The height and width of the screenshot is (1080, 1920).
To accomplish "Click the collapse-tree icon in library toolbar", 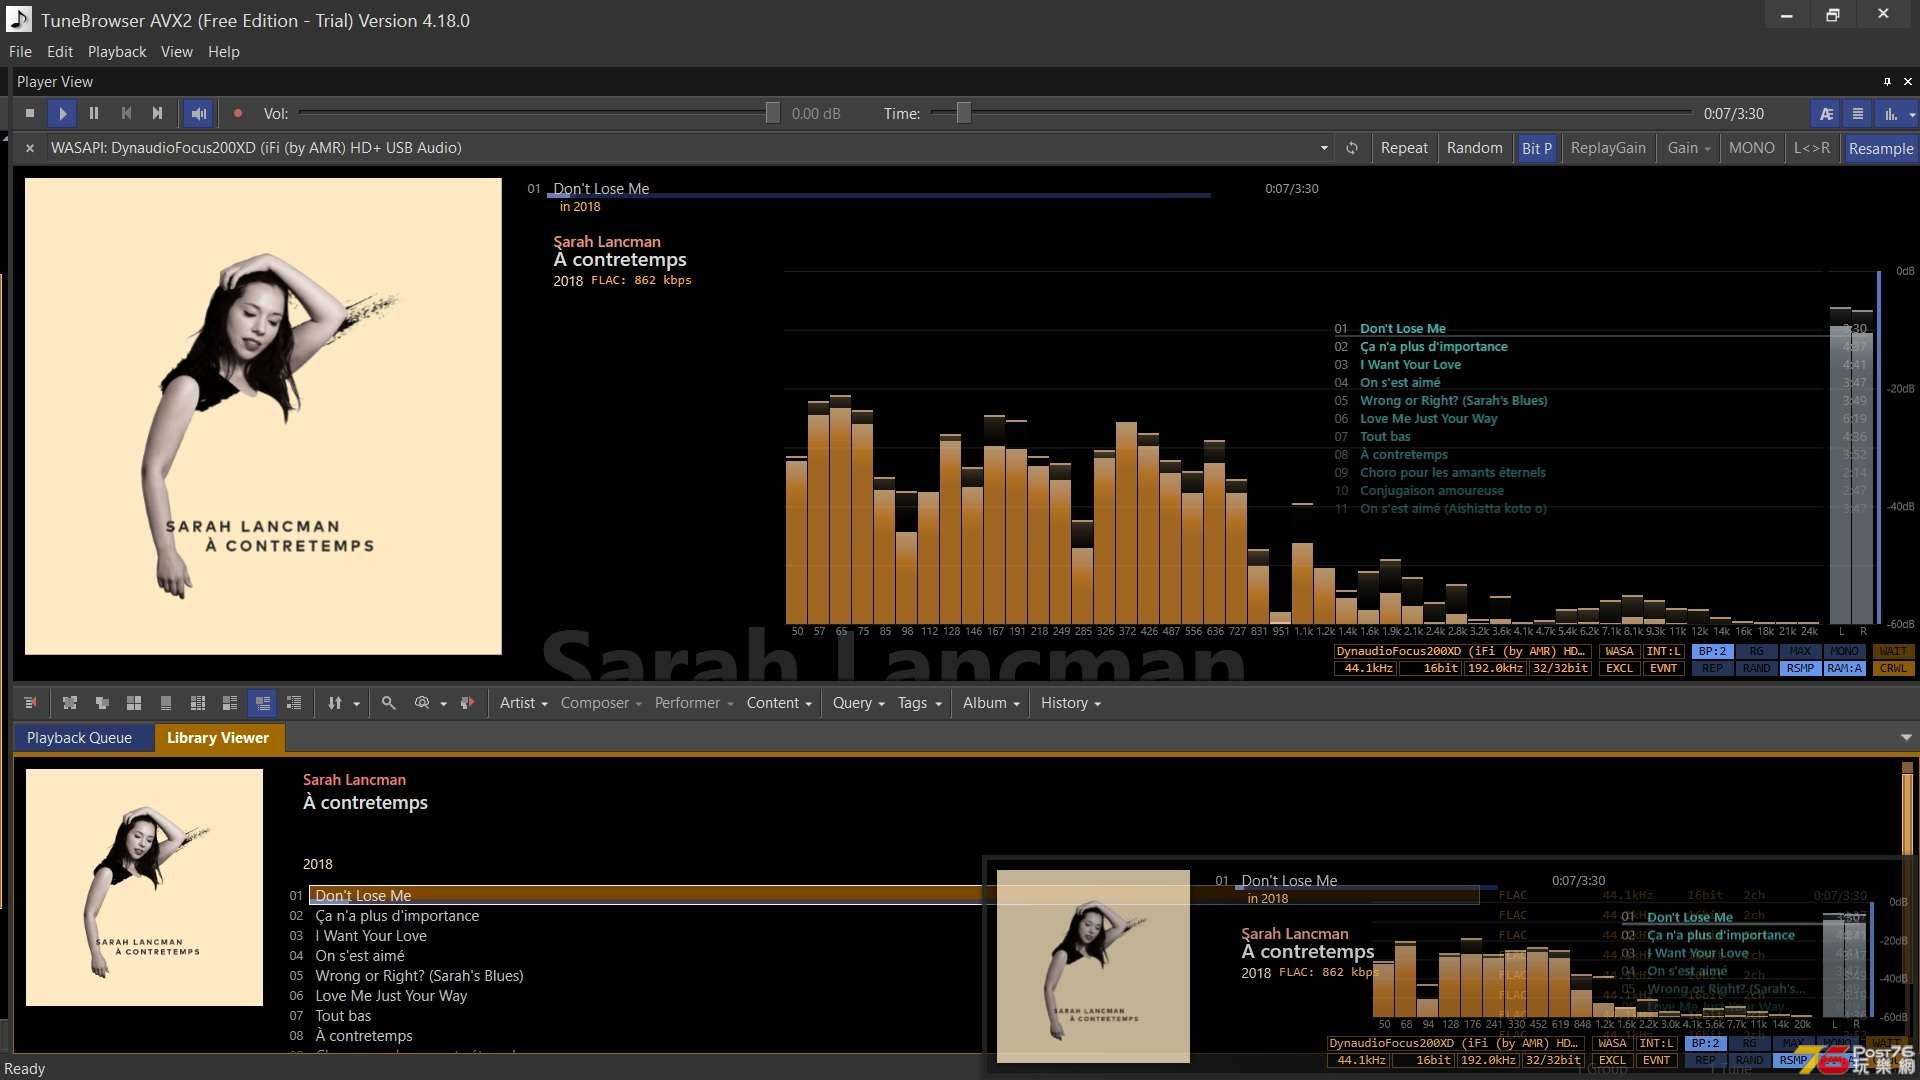I will pyautogui.click(x=30, y=703).
